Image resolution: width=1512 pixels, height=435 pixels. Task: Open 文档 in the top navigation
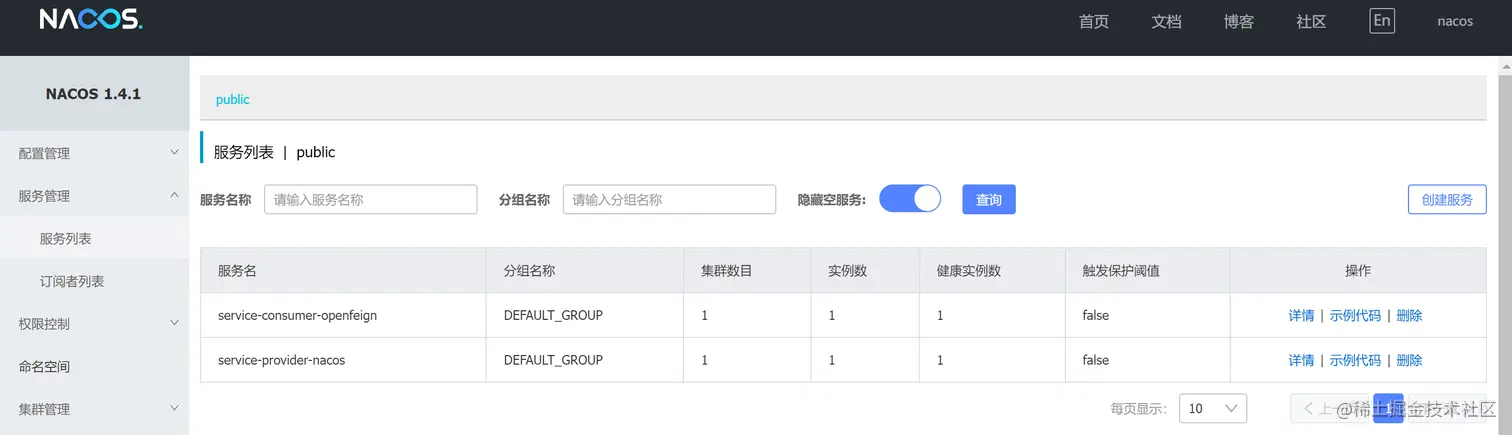pyautogui.click(x=1166, y=22)
